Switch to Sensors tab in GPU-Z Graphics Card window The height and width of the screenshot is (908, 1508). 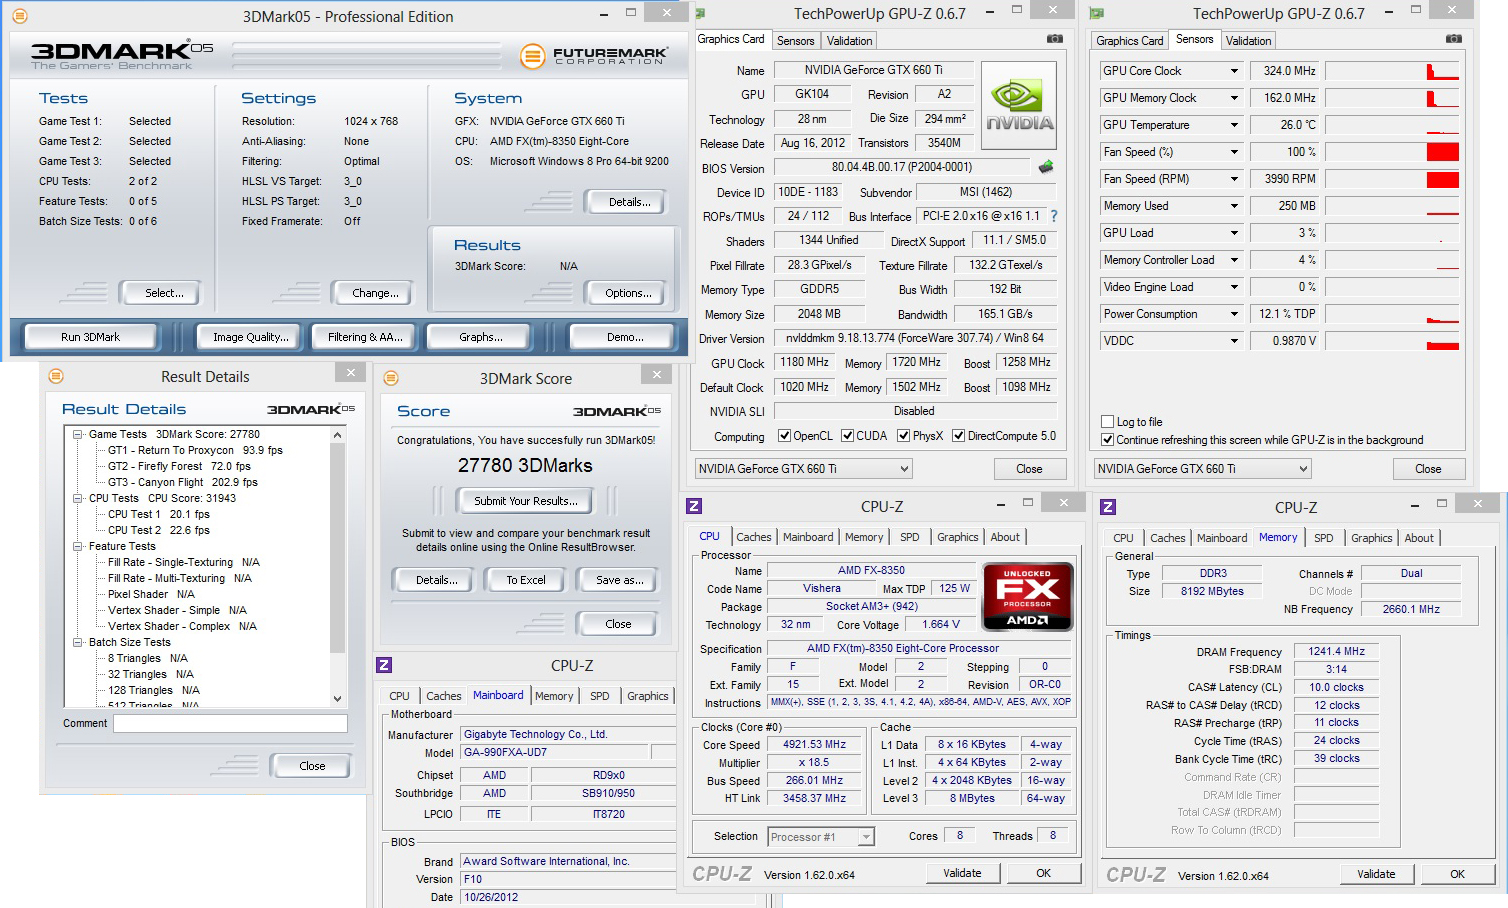tap(795, 41)
